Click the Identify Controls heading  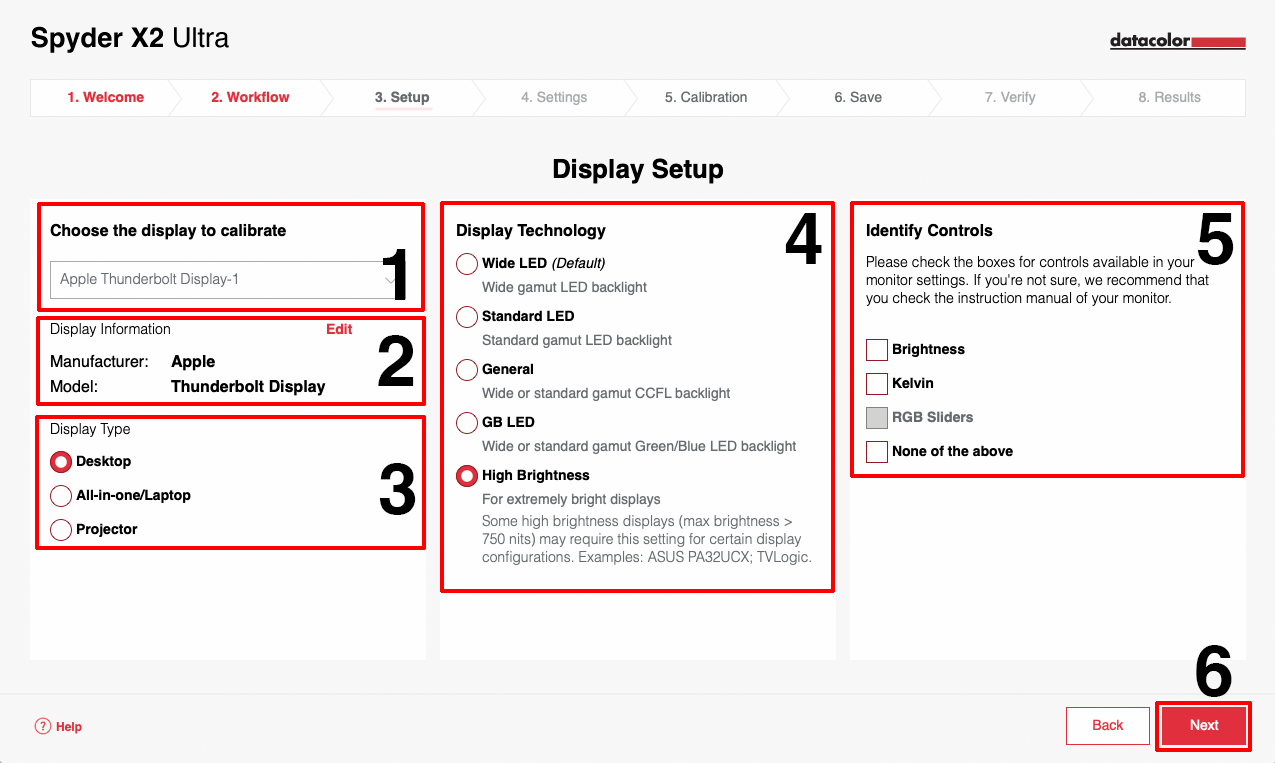[929, 230]
